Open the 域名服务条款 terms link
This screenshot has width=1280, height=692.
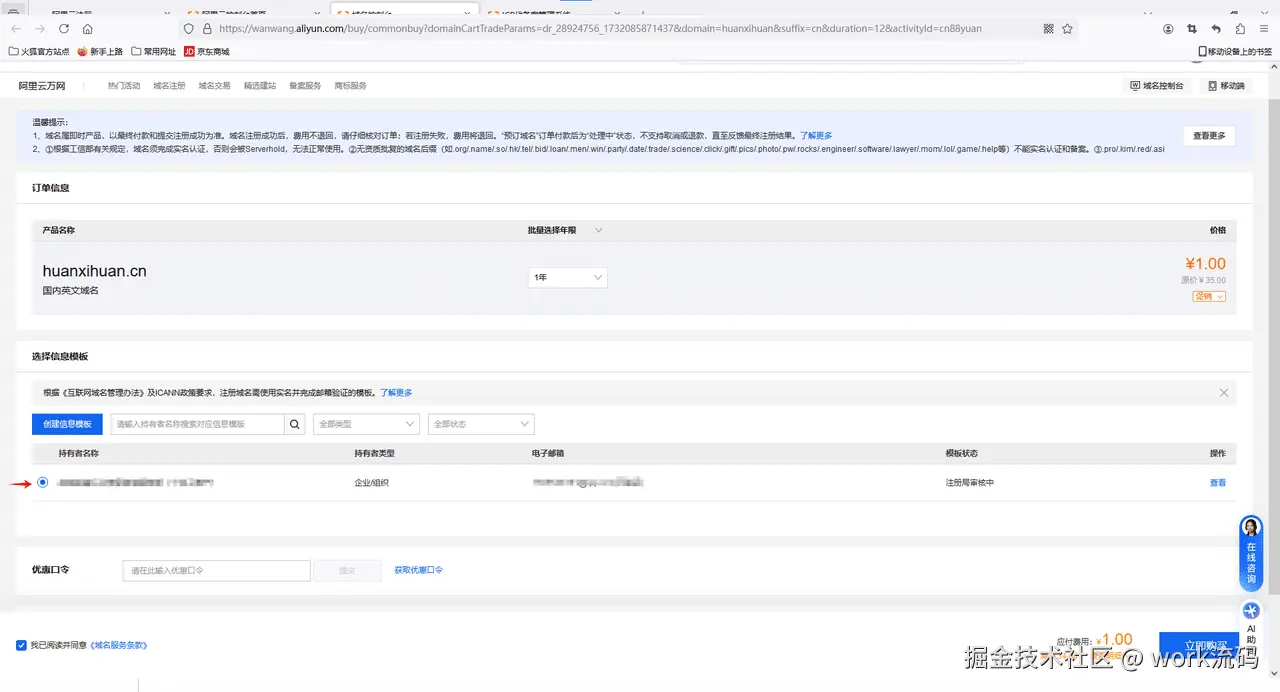click(x=119, y=645)
